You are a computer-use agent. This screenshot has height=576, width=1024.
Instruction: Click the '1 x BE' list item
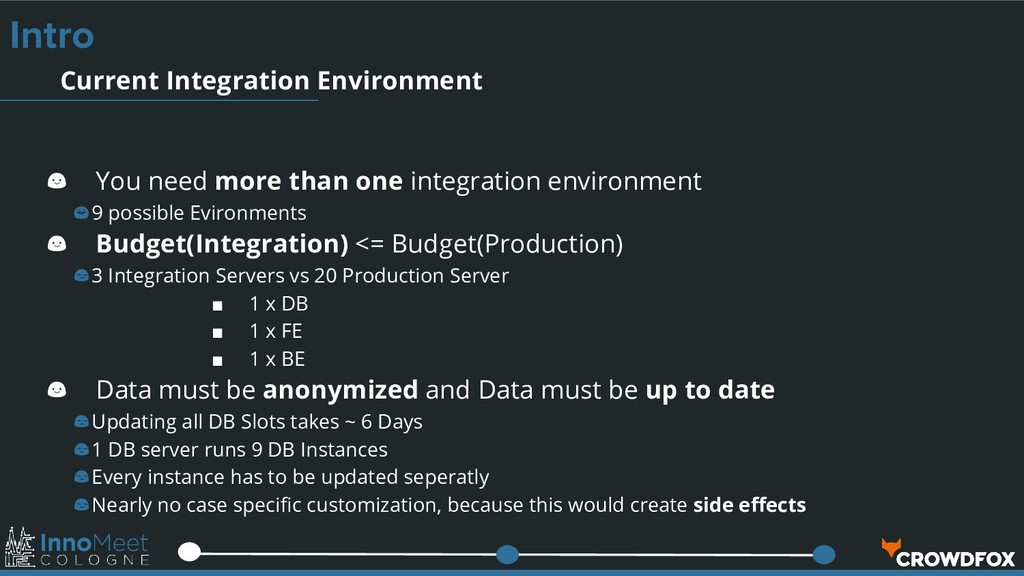click(277, 359)
